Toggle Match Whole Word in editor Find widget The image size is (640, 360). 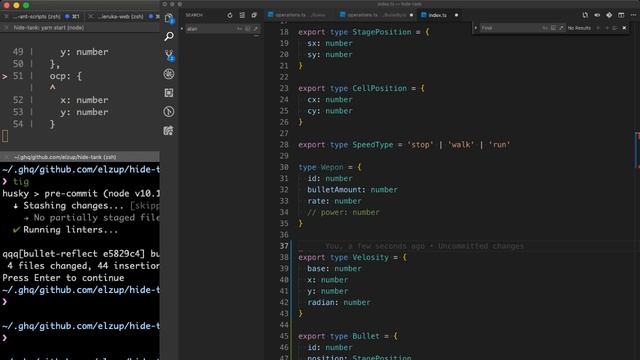click(x=553, y=28)
